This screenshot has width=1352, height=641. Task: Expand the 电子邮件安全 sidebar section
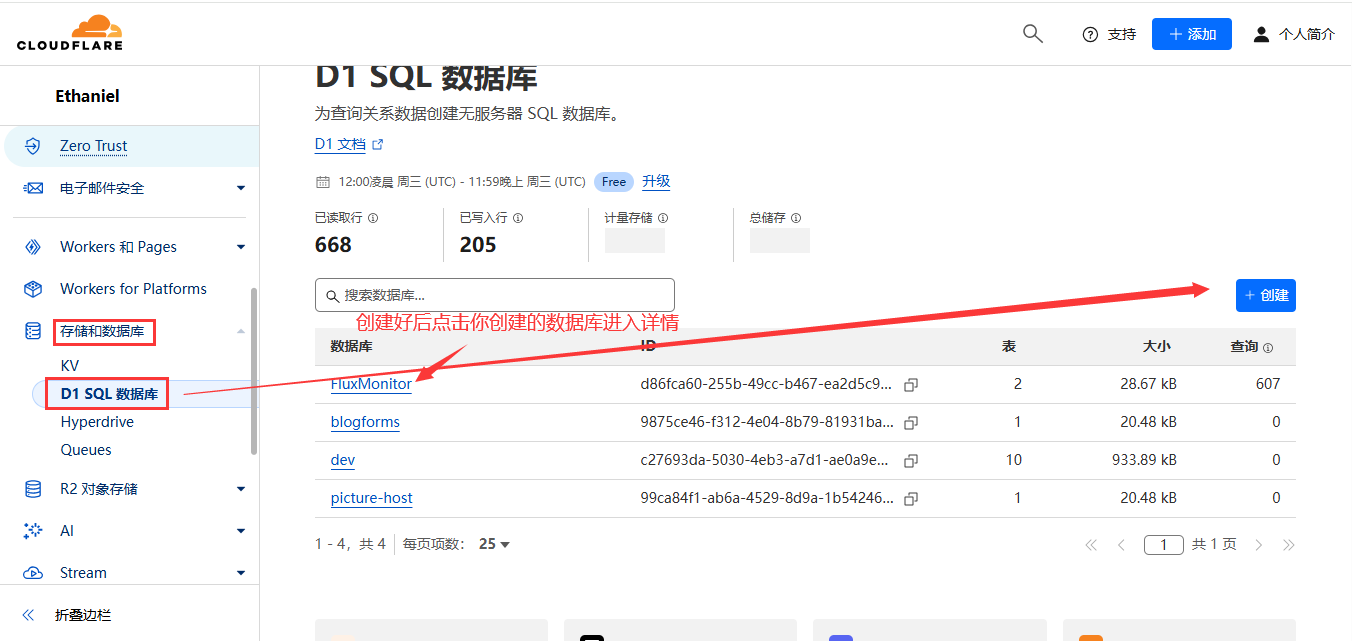240,188
